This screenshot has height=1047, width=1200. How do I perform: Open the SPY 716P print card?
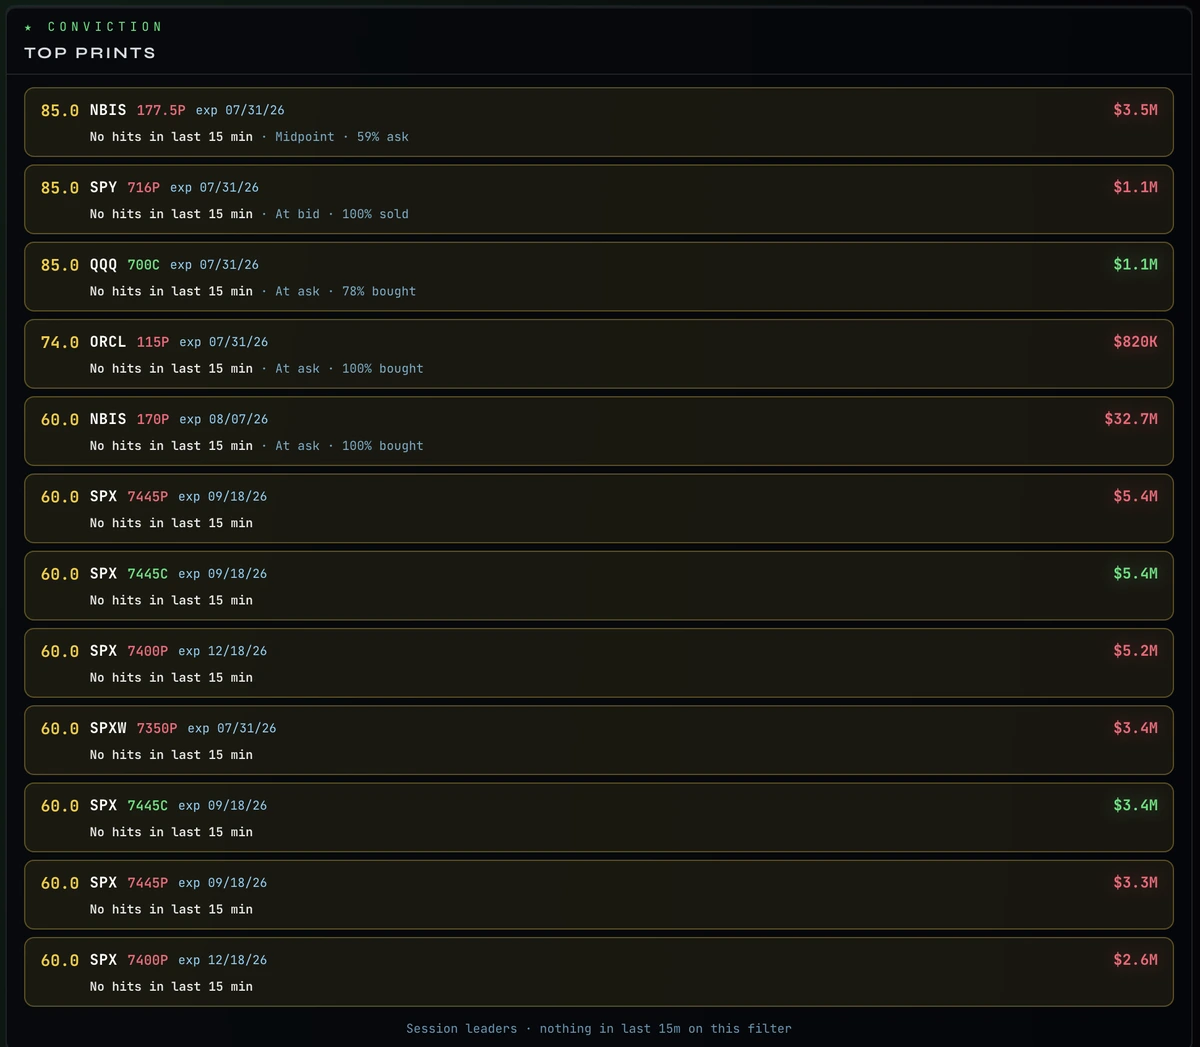[x=599, y=199]
